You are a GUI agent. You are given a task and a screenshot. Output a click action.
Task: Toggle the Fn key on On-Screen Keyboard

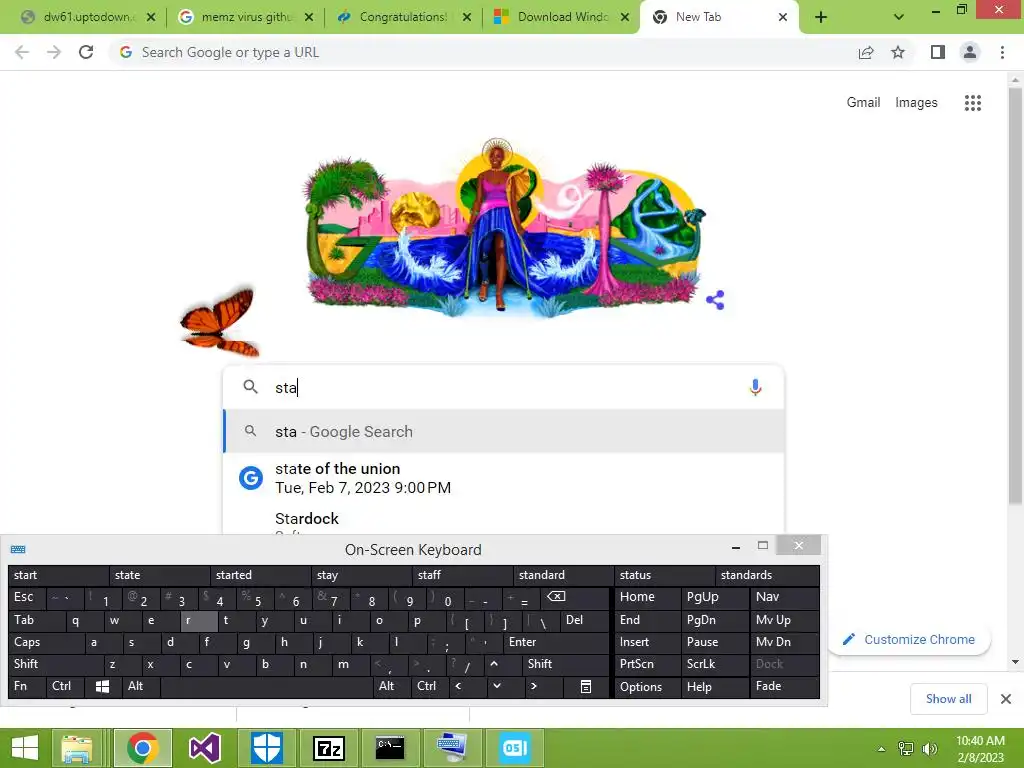pos(27,686)
